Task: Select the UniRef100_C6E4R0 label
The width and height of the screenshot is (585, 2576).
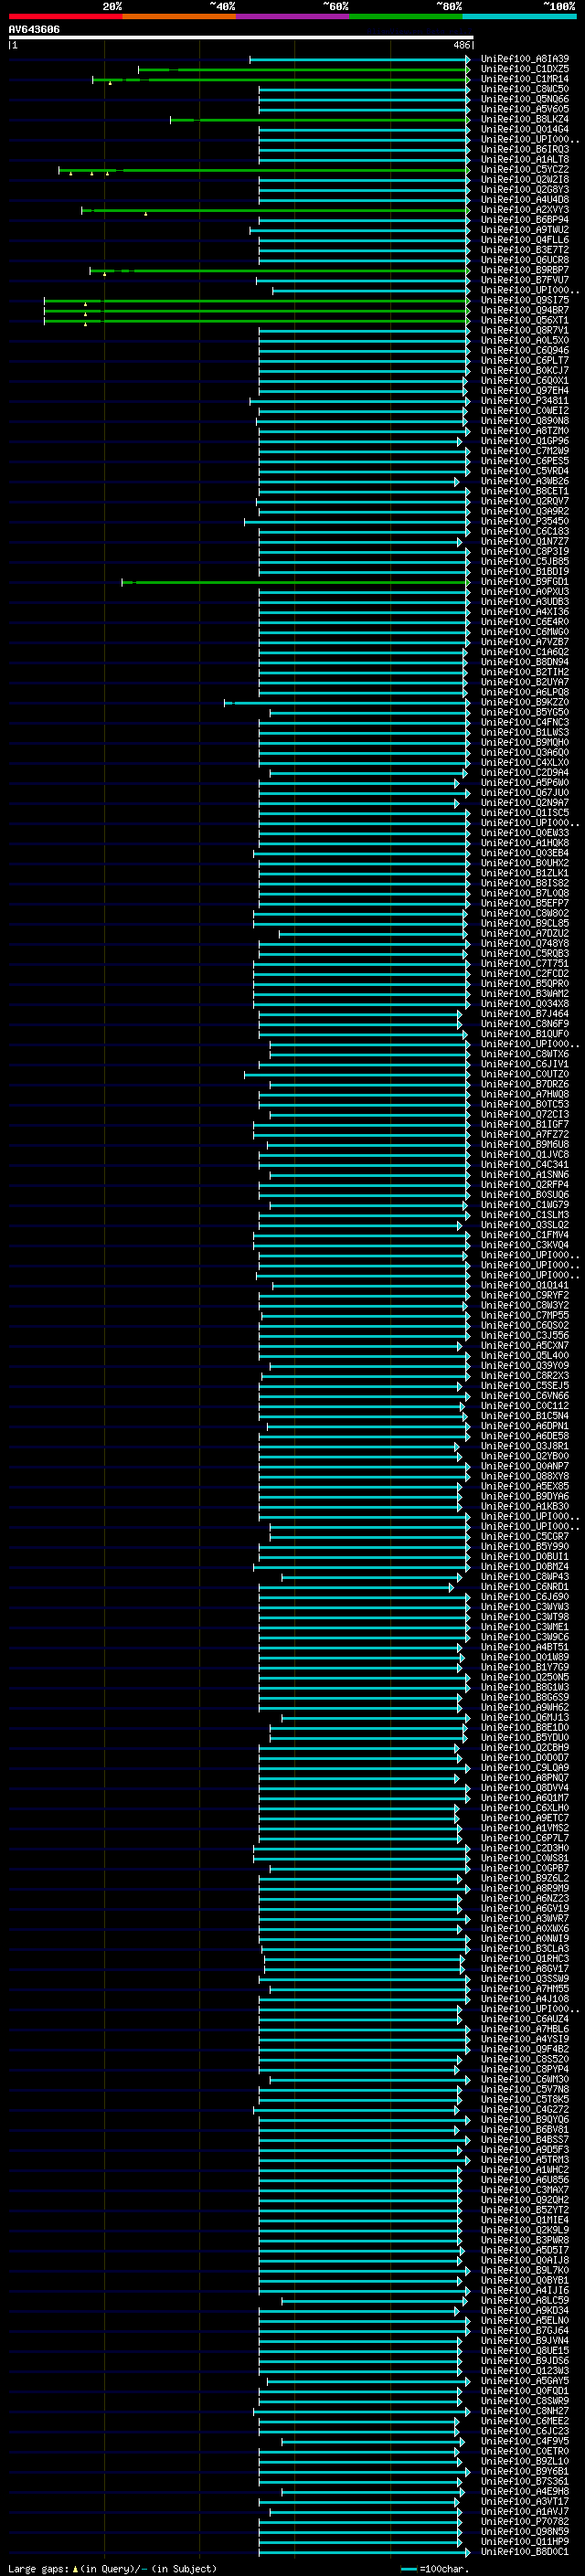Action: click(524, 622)
